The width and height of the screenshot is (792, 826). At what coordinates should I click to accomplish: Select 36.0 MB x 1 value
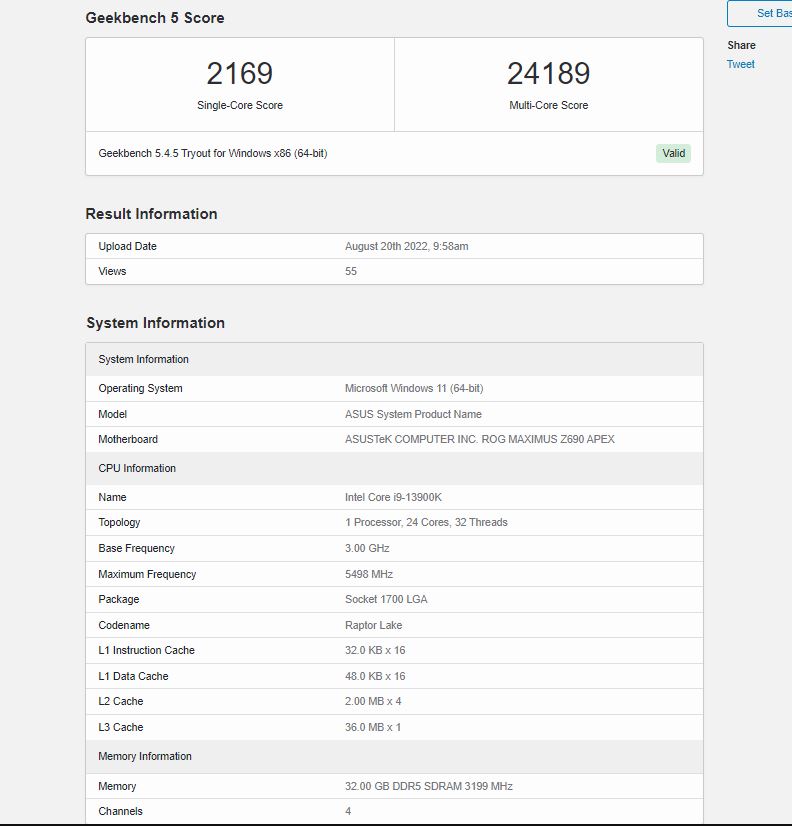[x=373, y=727]
